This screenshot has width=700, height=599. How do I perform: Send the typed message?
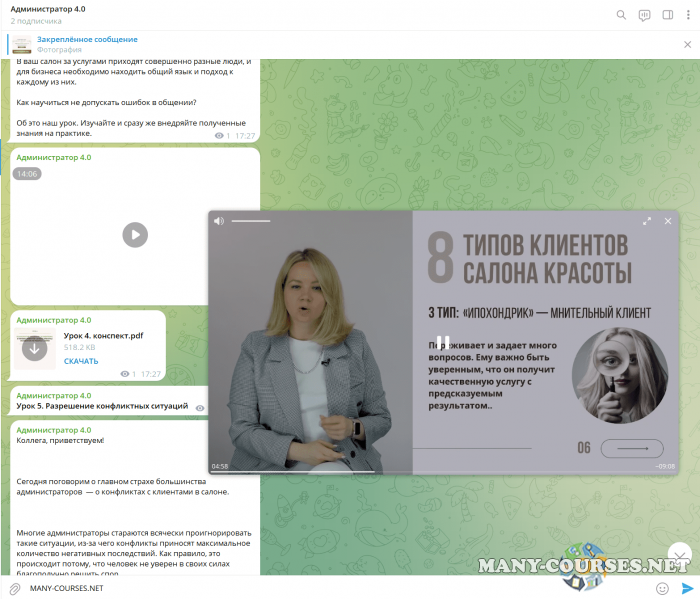click(x=687, y=588)
